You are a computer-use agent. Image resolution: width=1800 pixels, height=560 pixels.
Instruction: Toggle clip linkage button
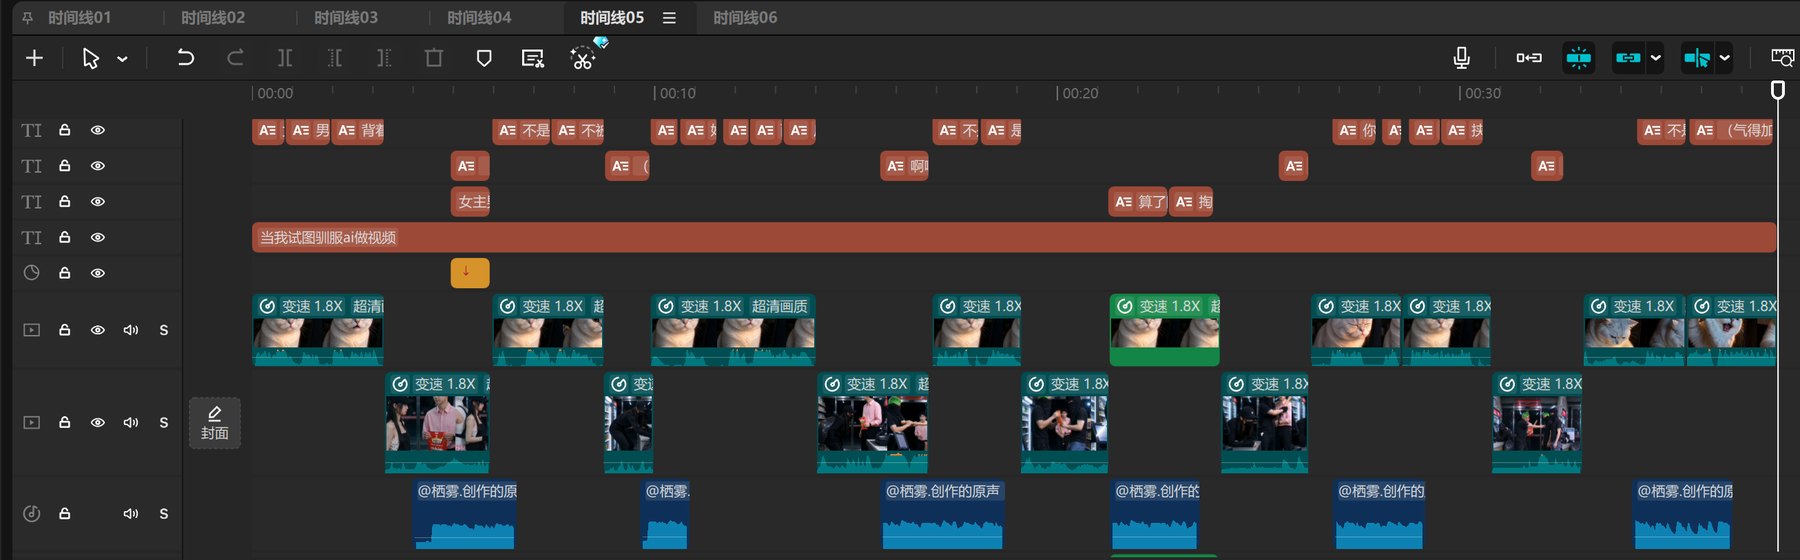point(1628,58)
